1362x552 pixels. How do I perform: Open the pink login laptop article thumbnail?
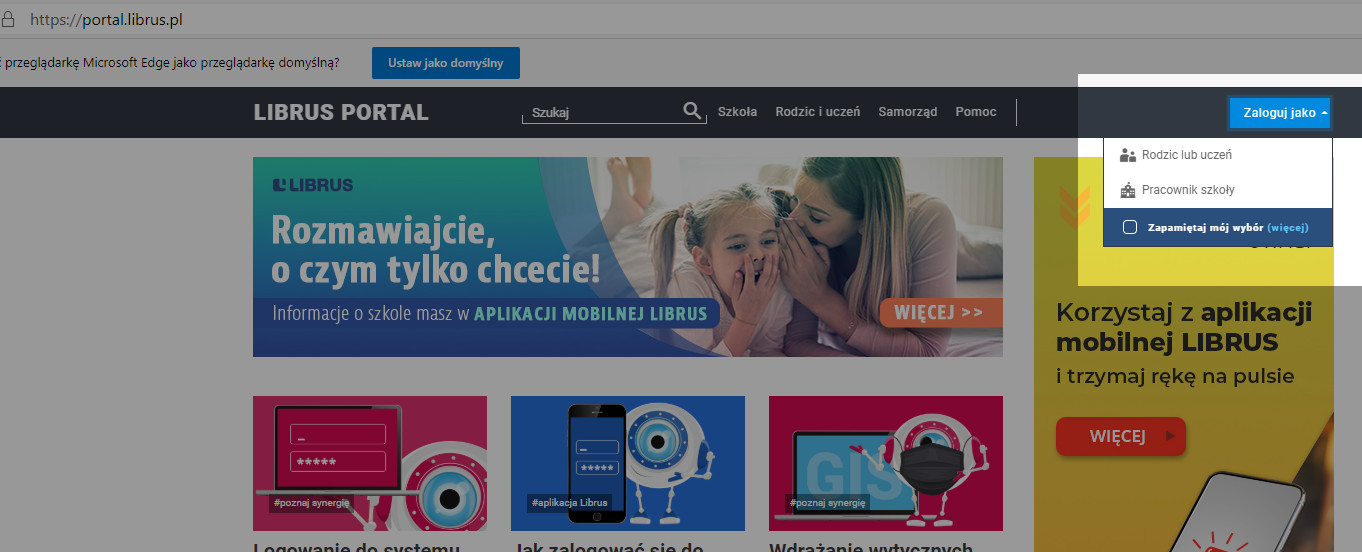(370, 463)
